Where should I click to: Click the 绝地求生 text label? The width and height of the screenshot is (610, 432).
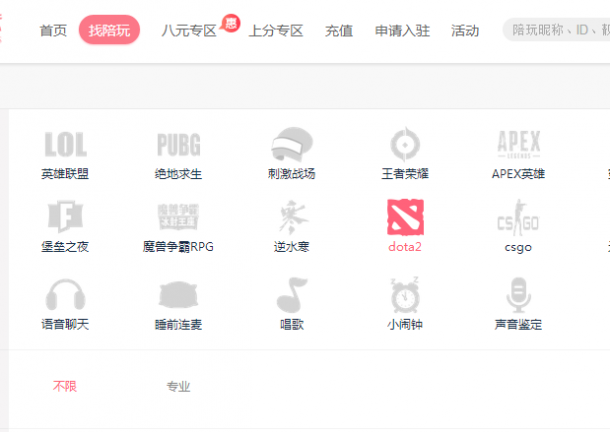(179, 174)
